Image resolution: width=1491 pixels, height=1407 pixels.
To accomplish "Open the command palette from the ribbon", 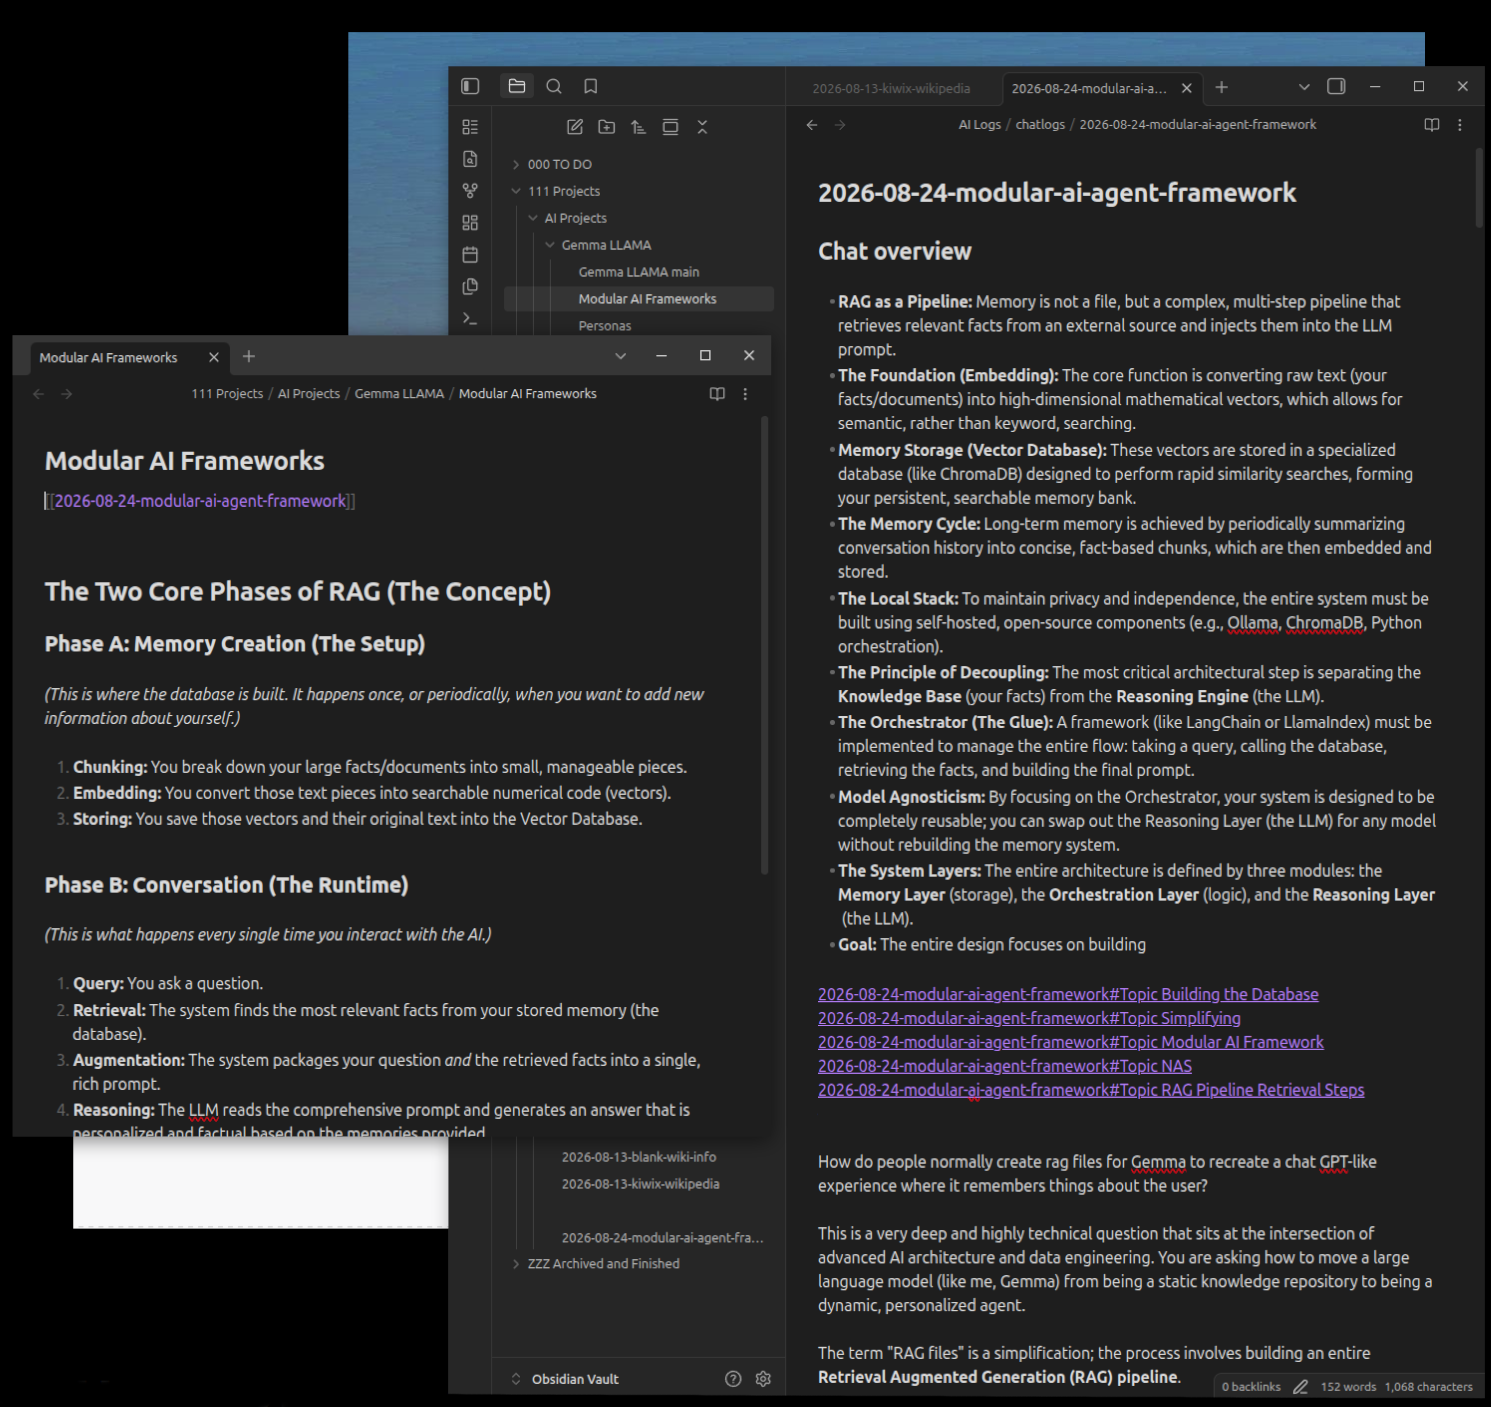I will [x=470, y=319].
